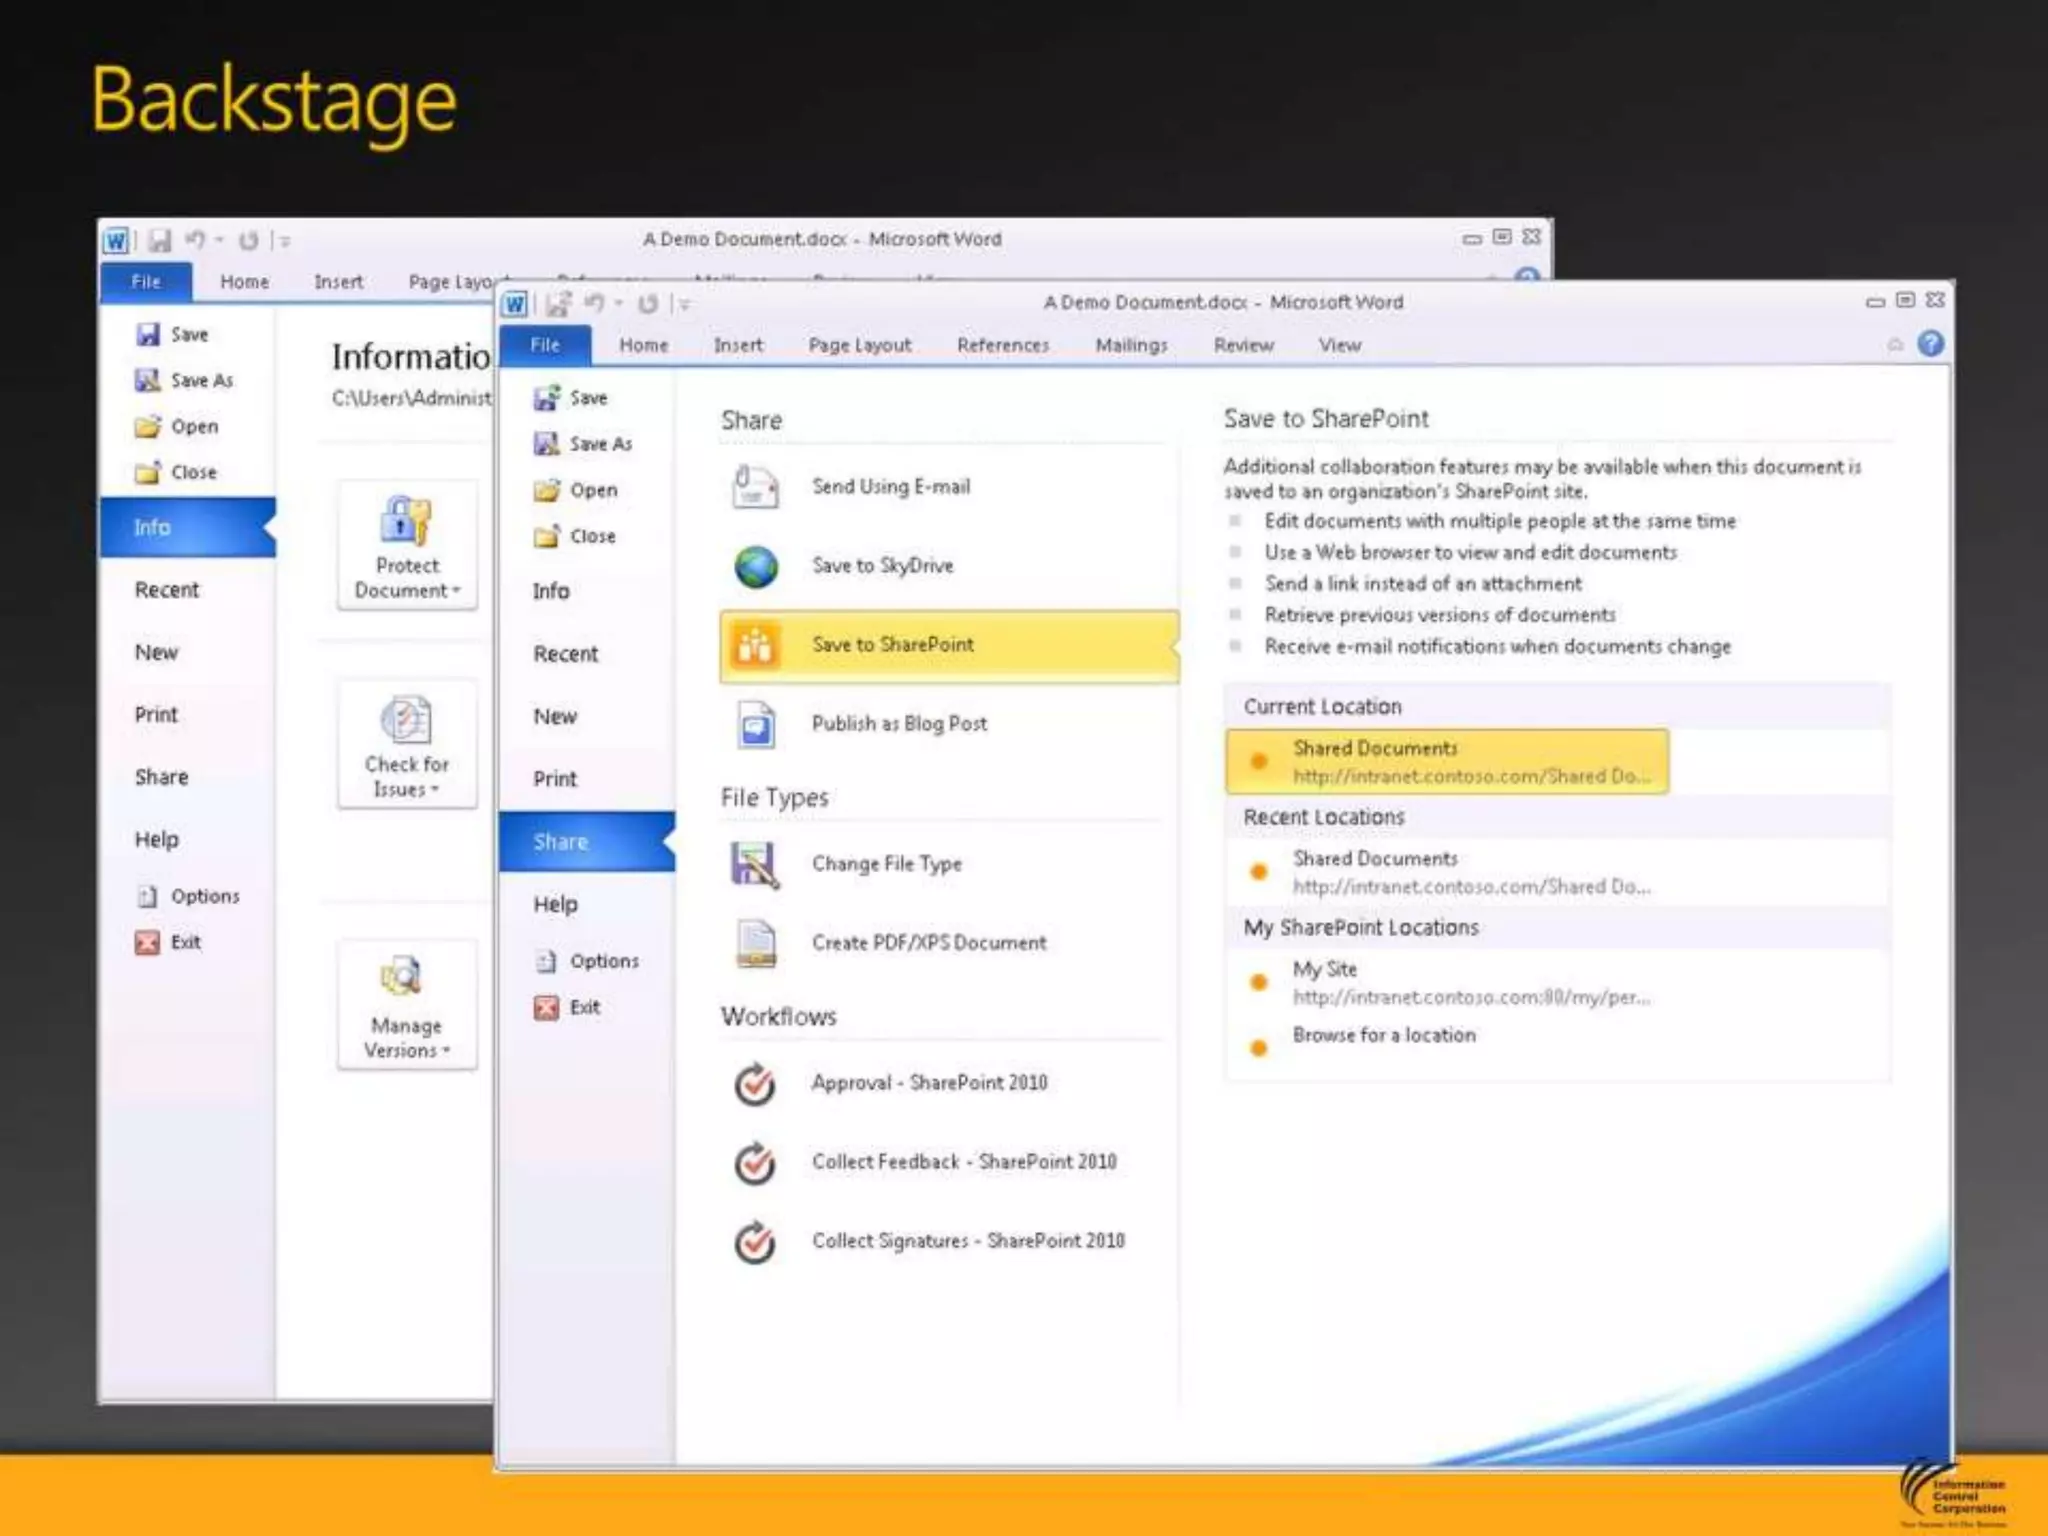The width and height of the screenshot is (2048, 1536).
Task: Click the Save to SkyDrive globe icon
Action: tap(756, 566)
